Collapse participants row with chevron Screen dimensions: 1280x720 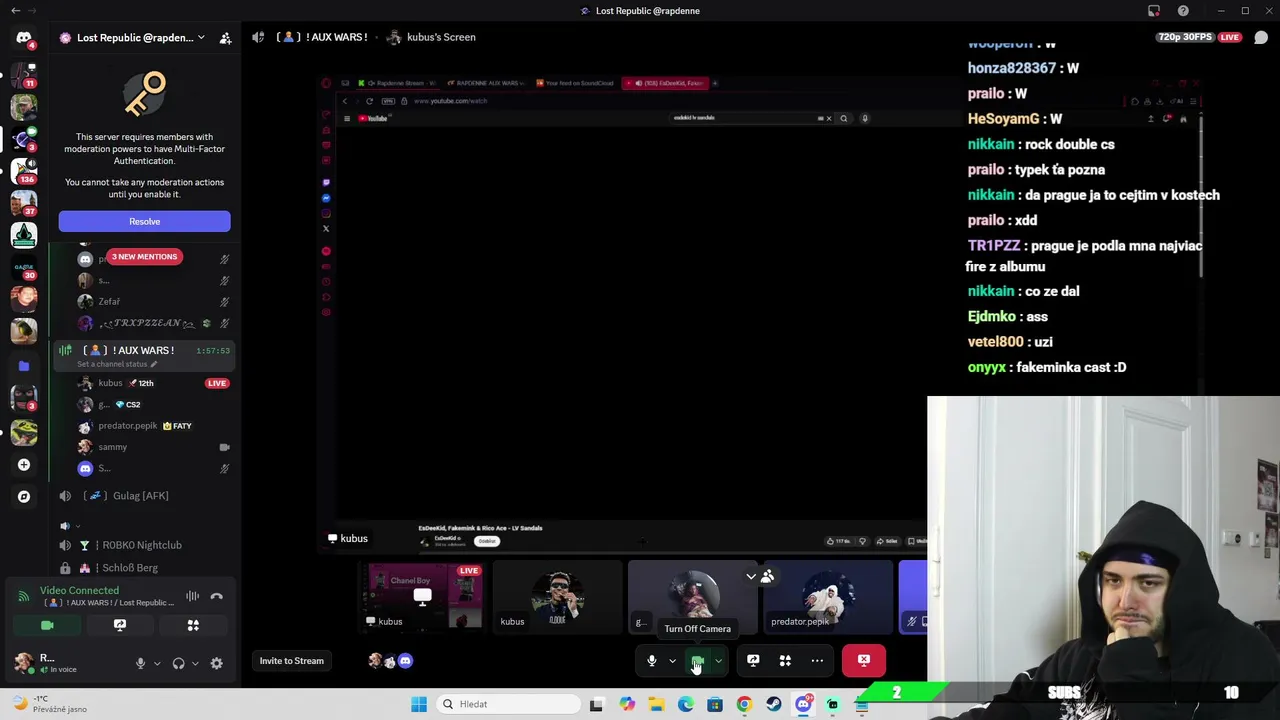(x=751, y=576)
